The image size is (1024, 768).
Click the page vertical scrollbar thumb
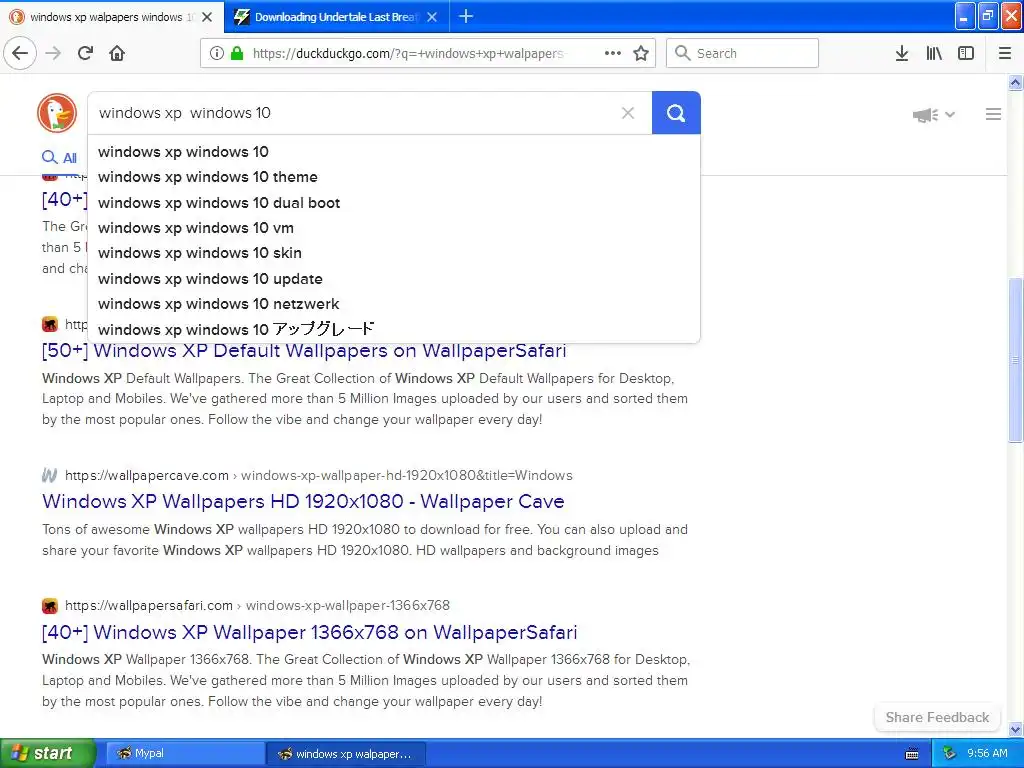coord(1015,360)
